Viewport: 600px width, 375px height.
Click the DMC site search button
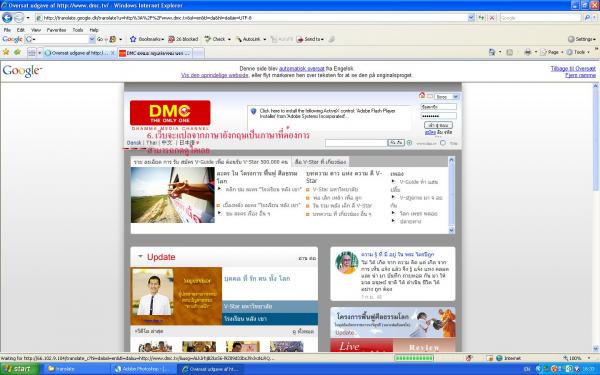[x=396, y=143]
